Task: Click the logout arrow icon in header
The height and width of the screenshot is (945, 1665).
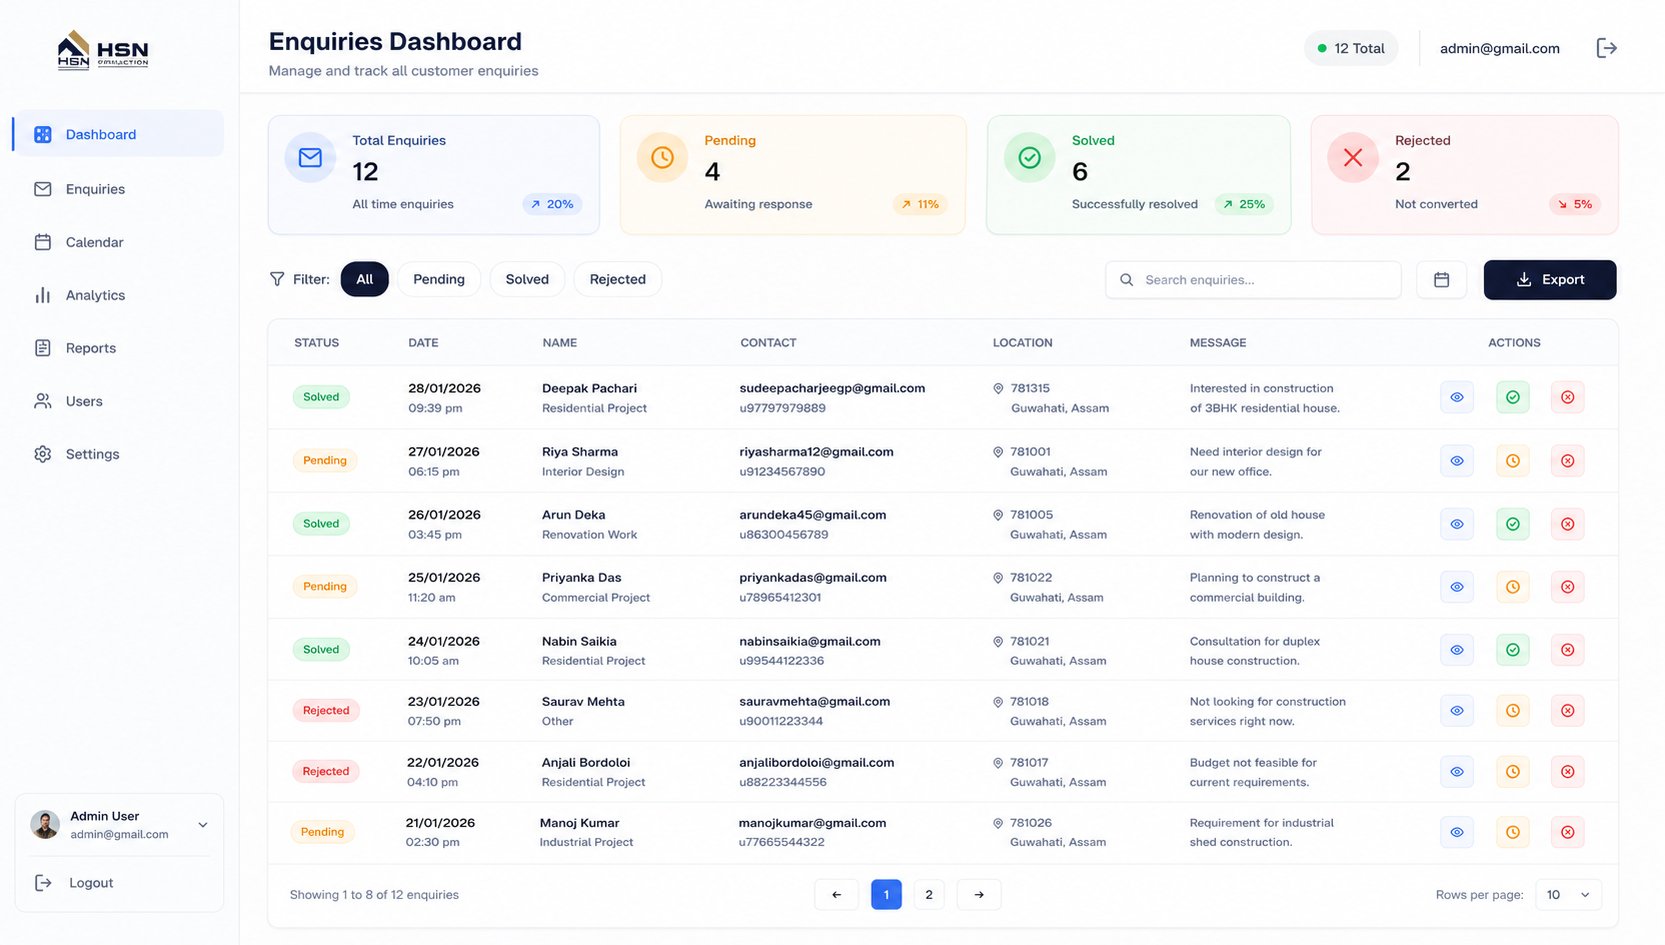Action: point(1606,48)
